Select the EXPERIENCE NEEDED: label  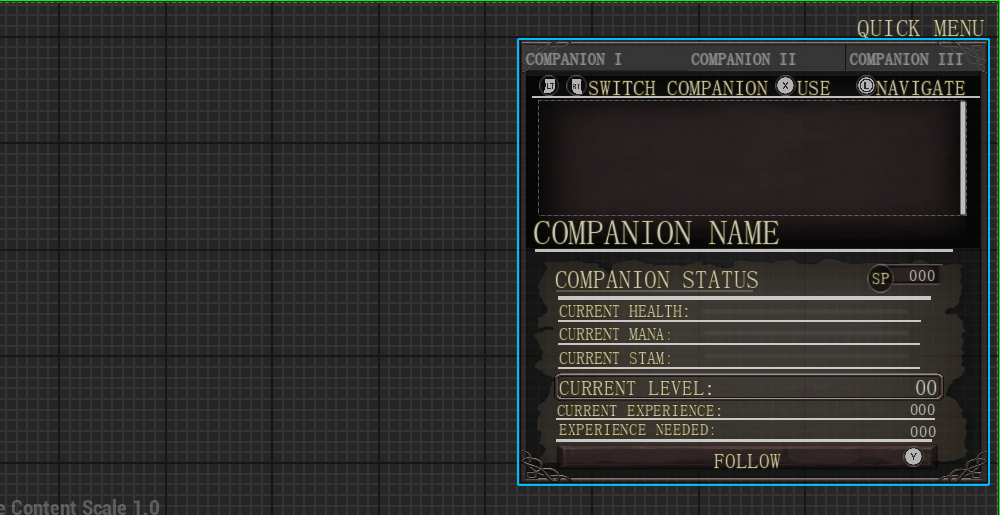pyautogui.click(x=637, y=430)
